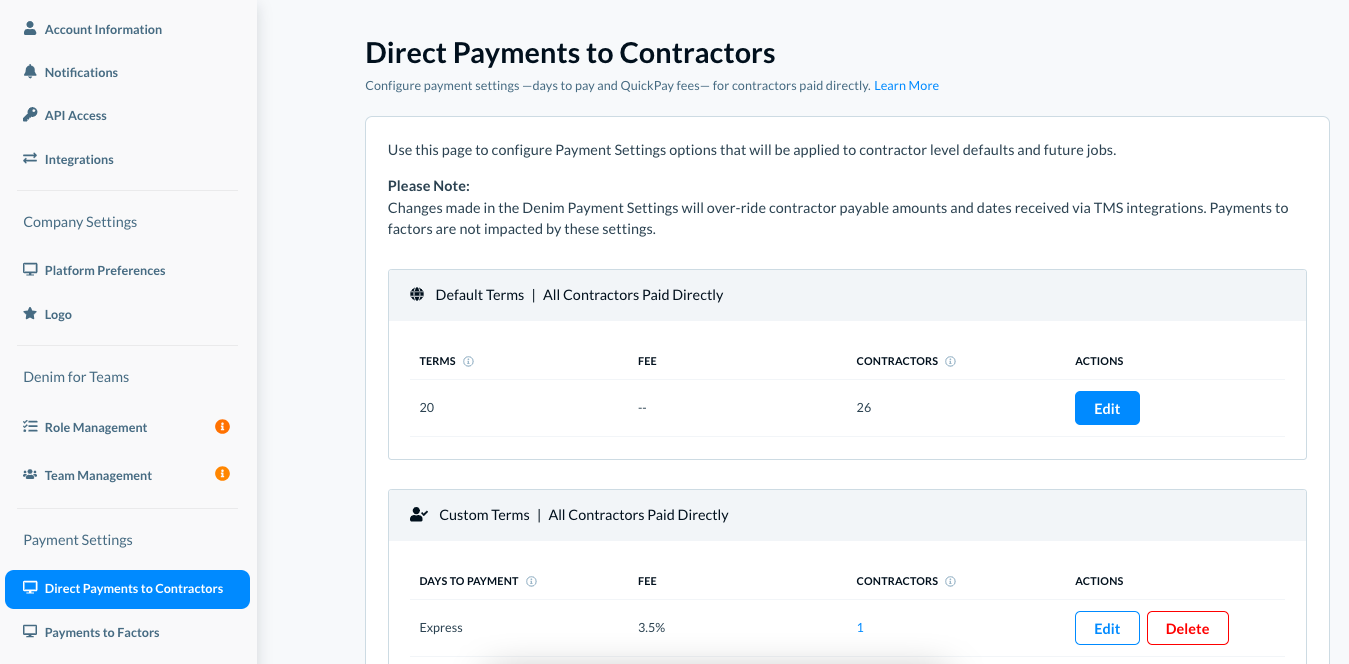Click the orange alert icon beside Team Management
The width and height of the screenshot is (1349, 664).
pyautogui.click(x=223, y=474)
